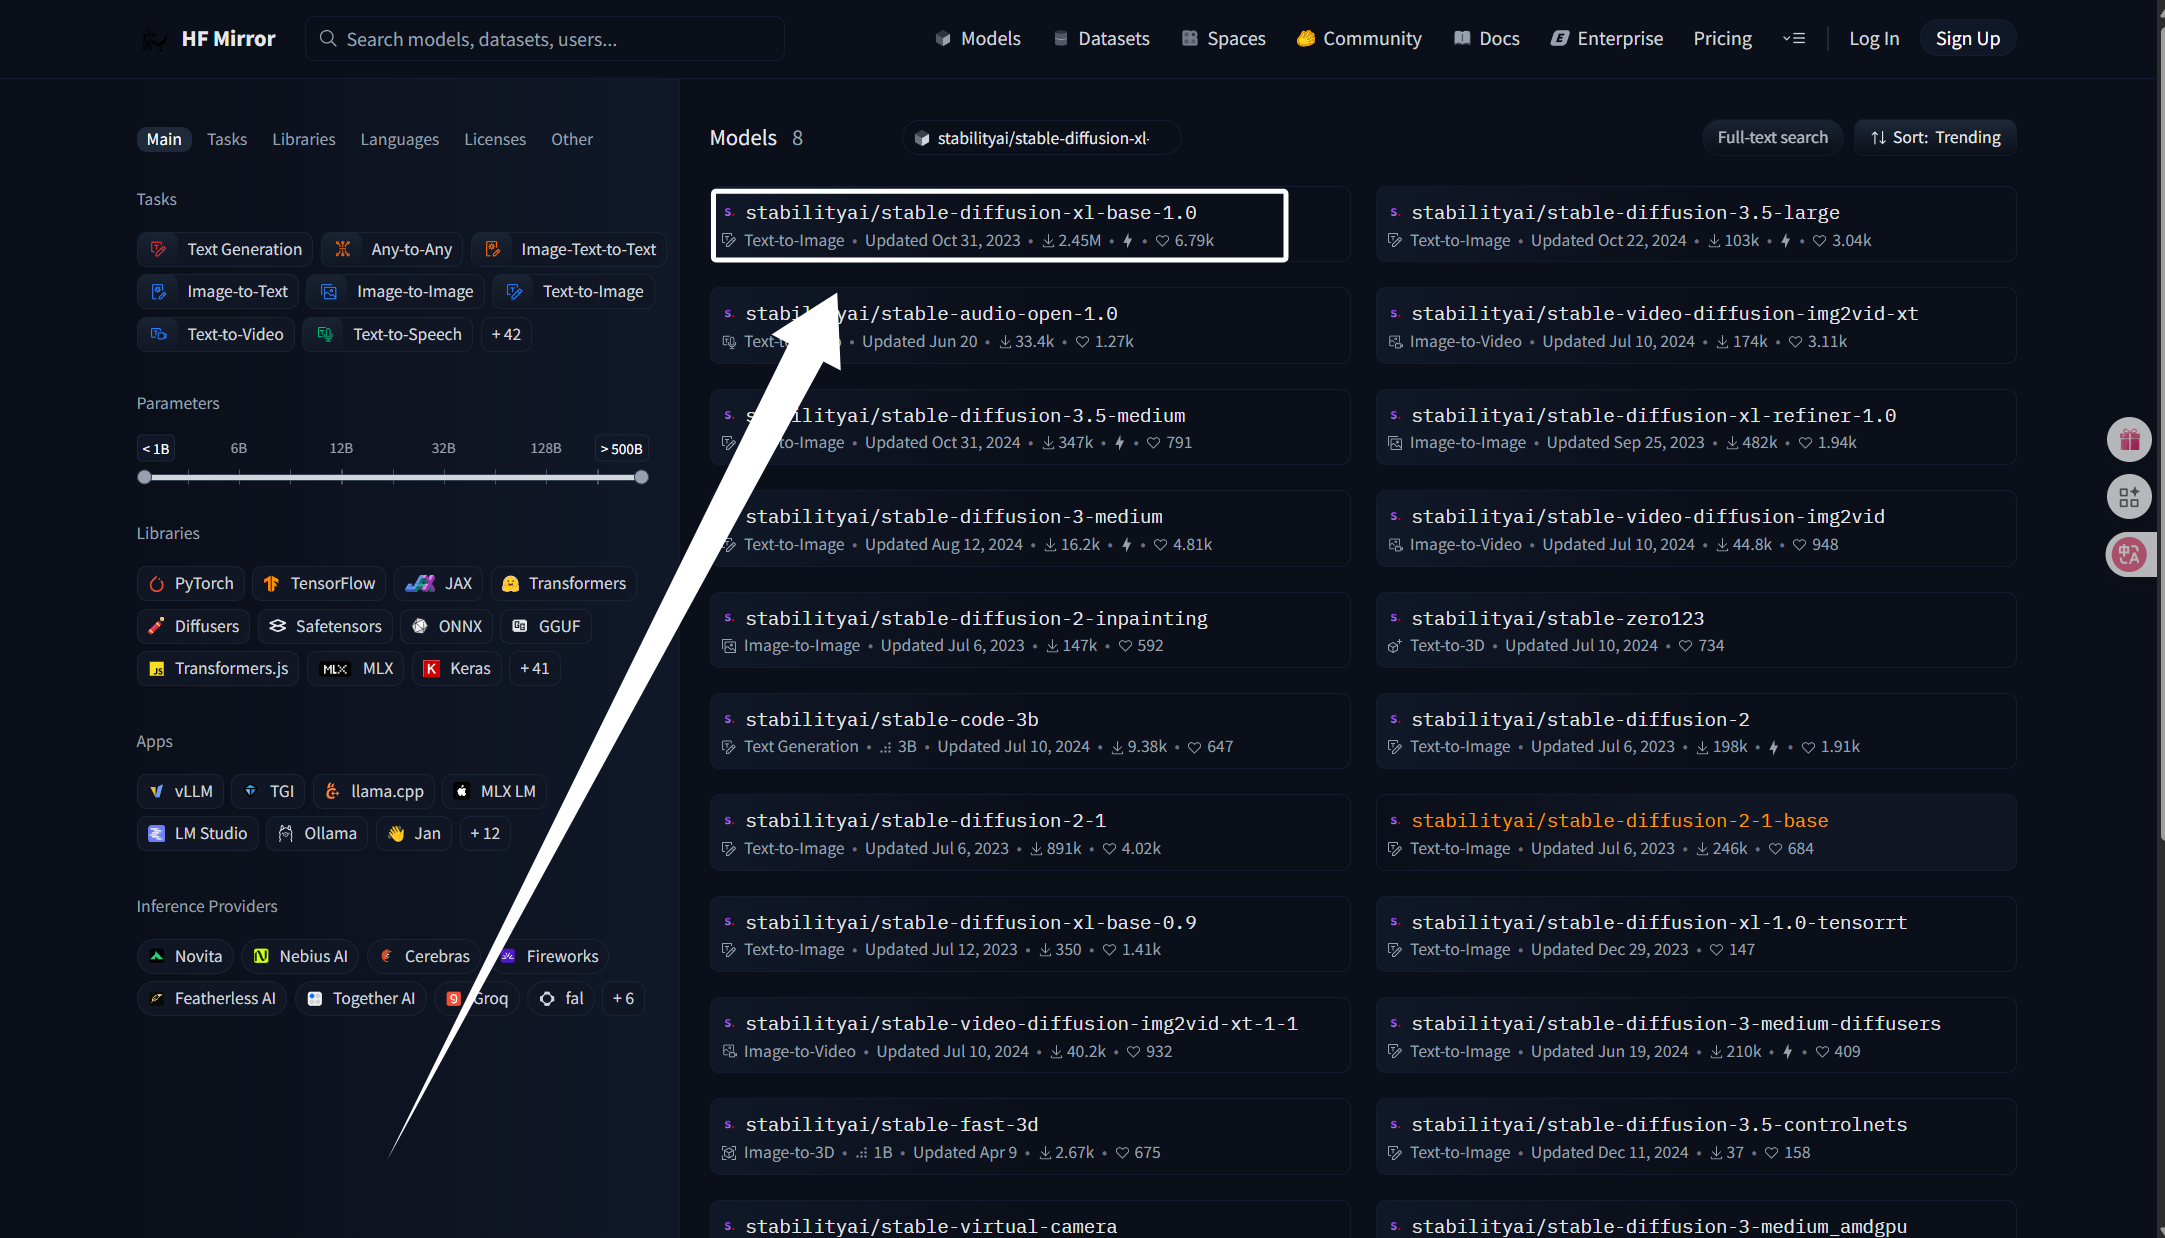This screenshot has width=2165, height=1238.
Task: Click the search magnifier icon
Action: point(327,39)
